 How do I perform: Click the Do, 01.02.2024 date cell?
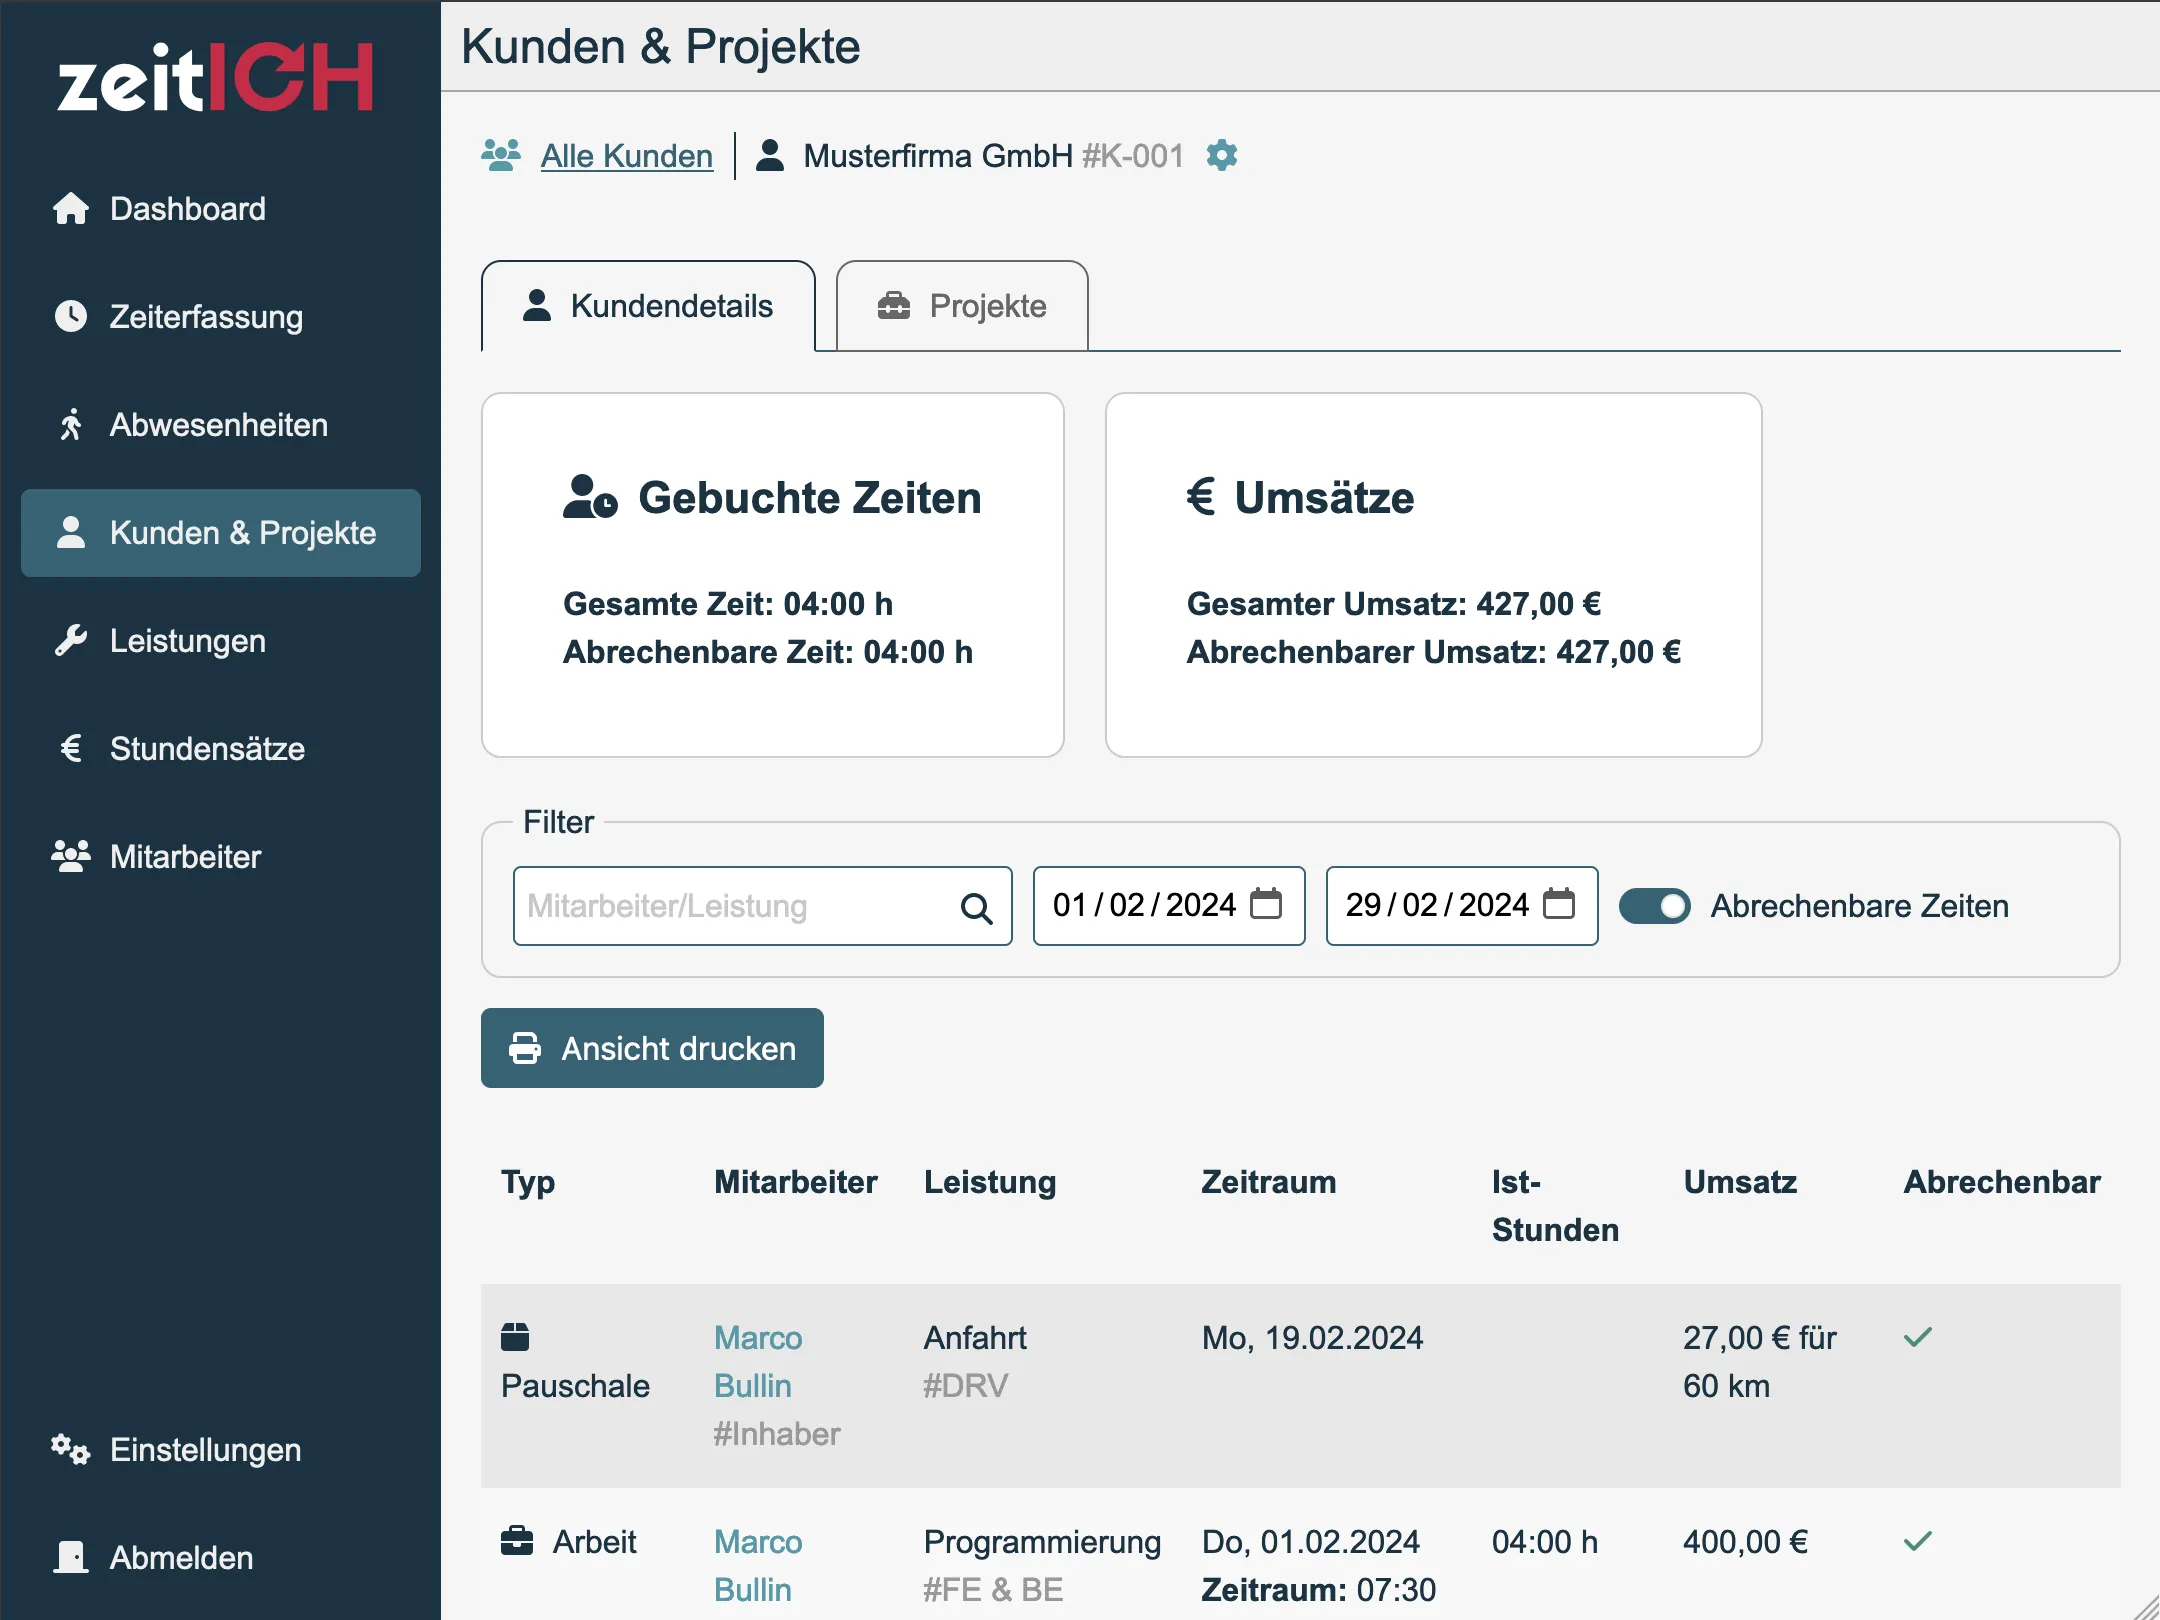[1310, 1542]
